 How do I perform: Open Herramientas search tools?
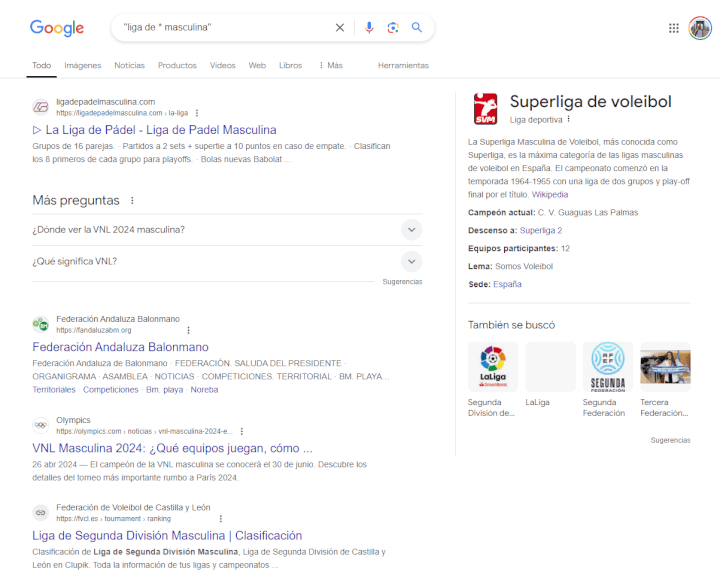403,65
